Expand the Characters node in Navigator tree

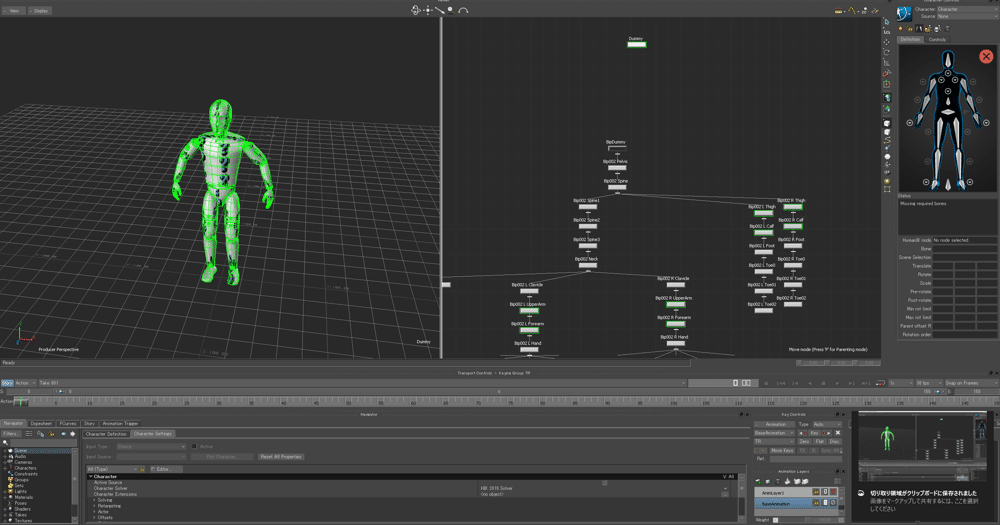click(x=5, y=468)
